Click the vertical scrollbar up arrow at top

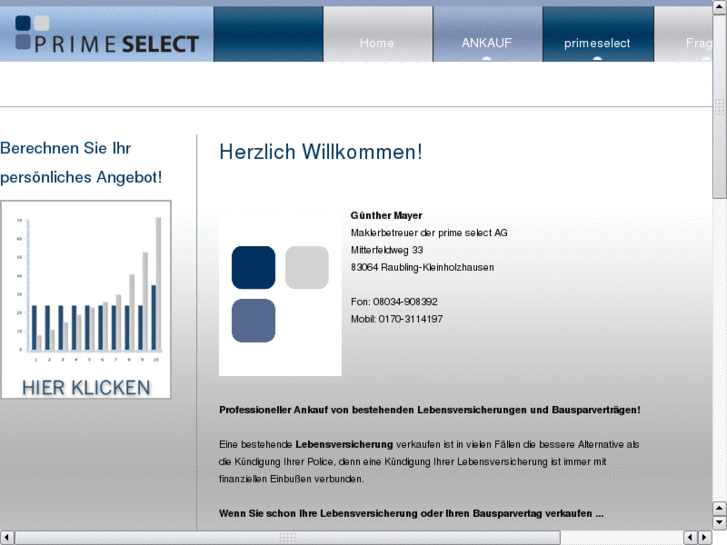[720, 7]
